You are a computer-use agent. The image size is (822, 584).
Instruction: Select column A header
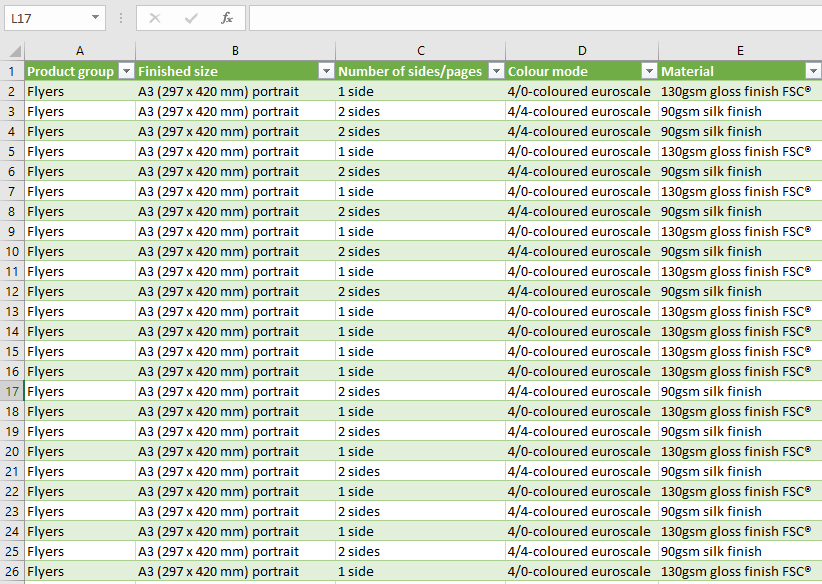tap(80, 51)
